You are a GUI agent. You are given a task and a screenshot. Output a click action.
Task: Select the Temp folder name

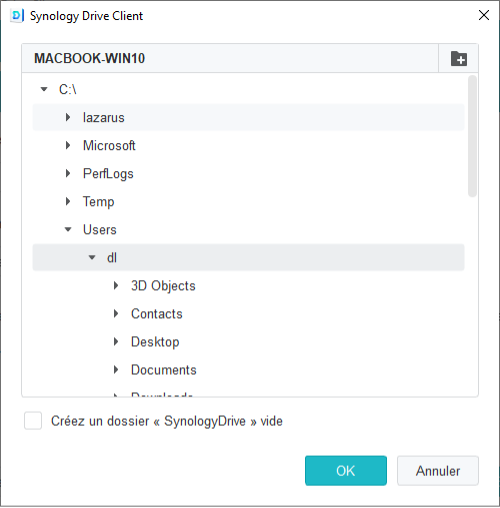pyautogui.click(x=99, y=202)
